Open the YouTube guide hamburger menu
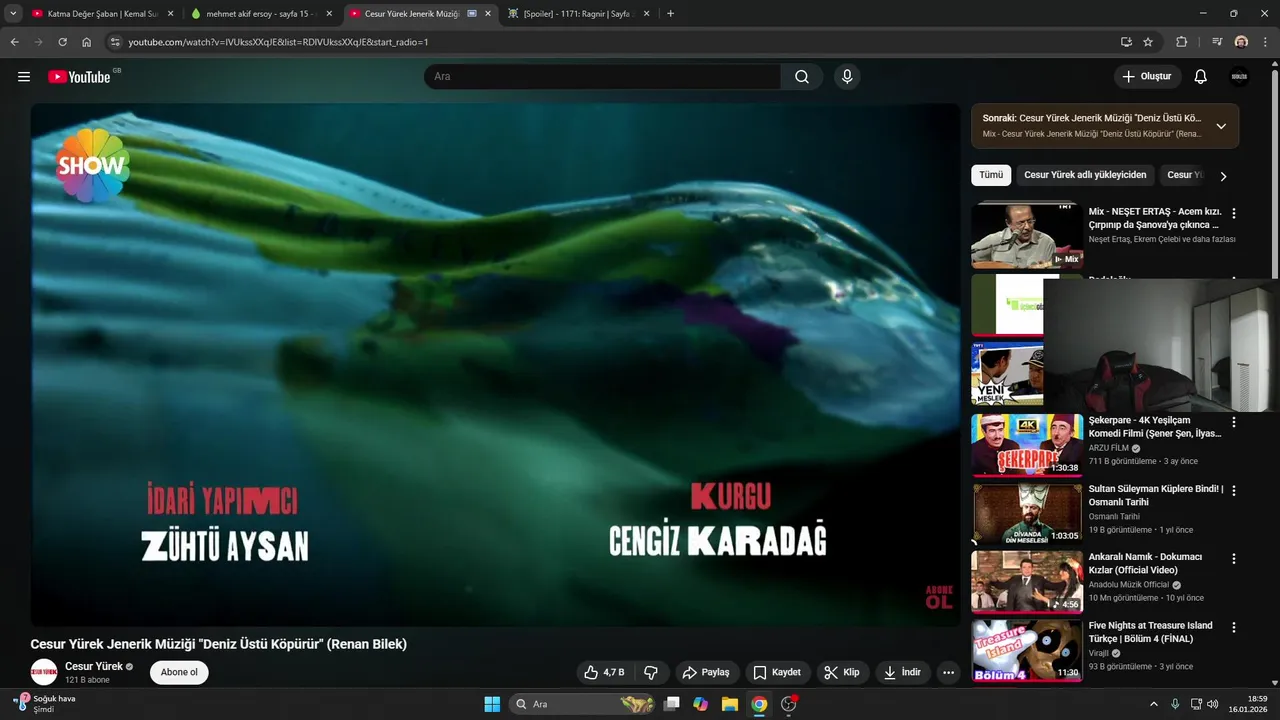 tap(24, 77)
